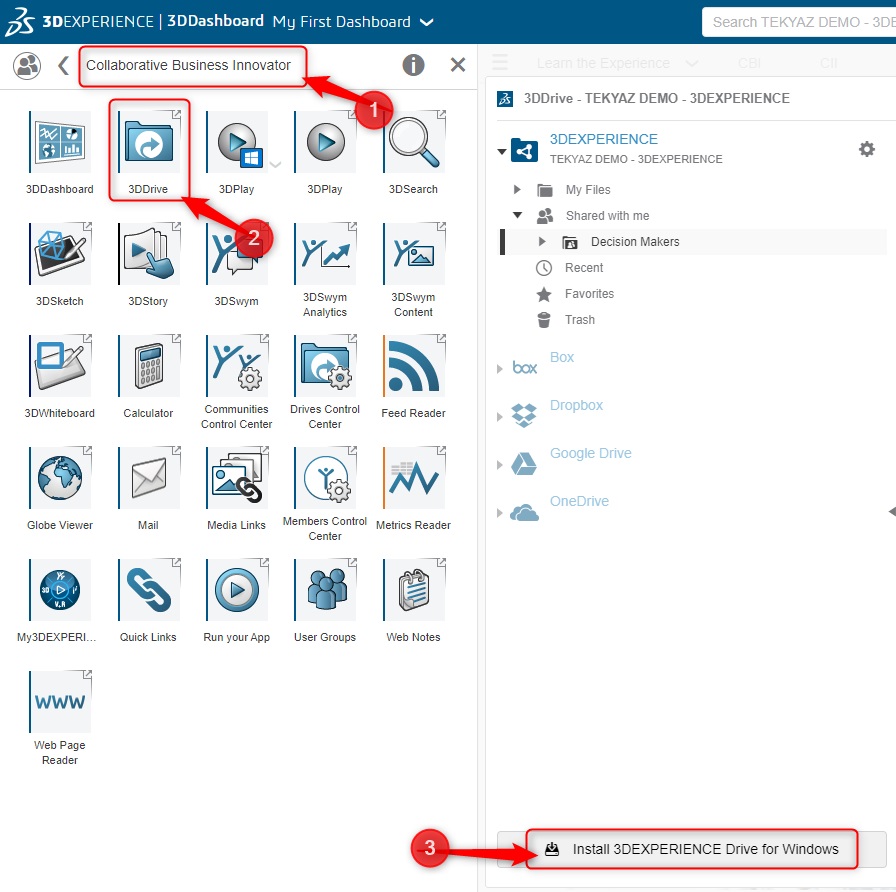Expand the 3DPlay options chevron

(x=275, y=165)
